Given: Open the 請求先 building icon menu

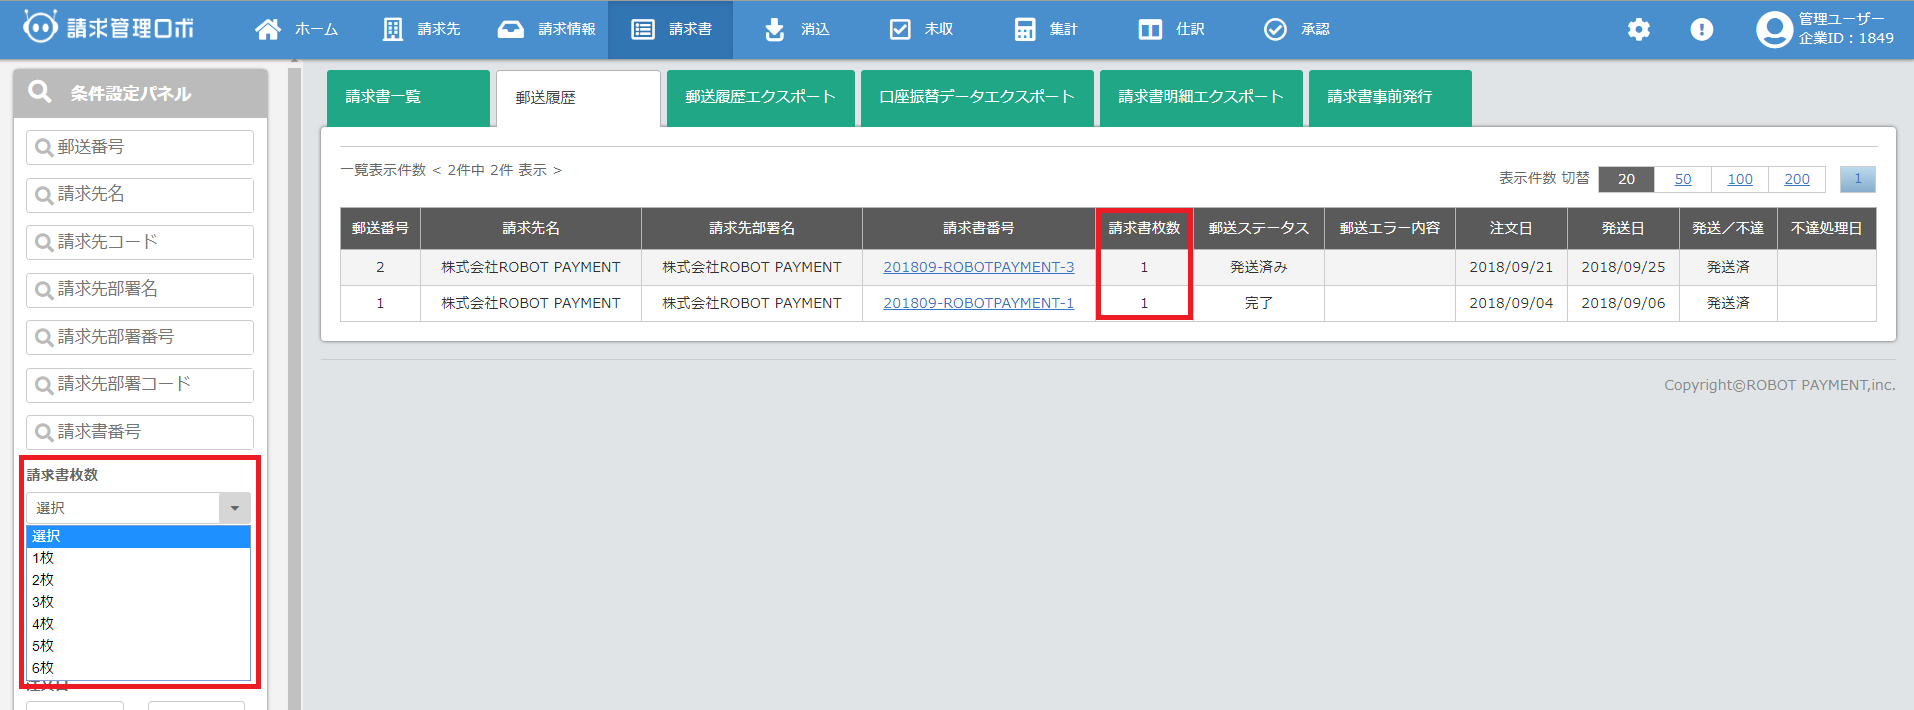Looking at the screenshot, I should [x=393, y=30].
